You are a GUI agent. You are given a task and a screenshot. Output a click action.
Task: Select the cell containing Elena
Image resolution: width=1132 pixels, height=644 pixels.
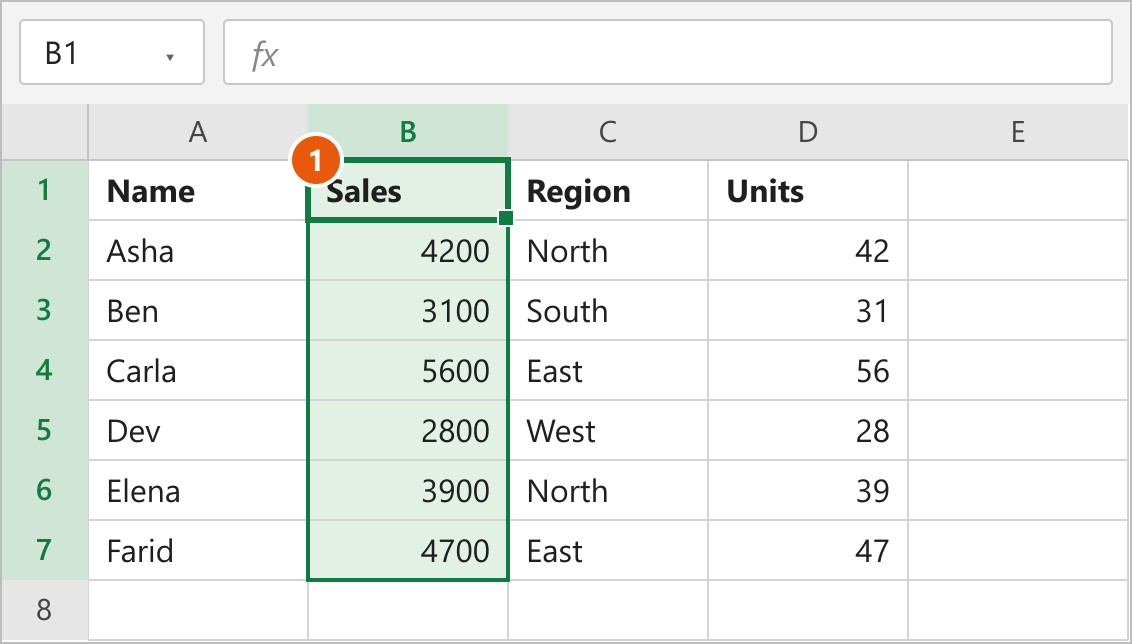click(198, 489)
